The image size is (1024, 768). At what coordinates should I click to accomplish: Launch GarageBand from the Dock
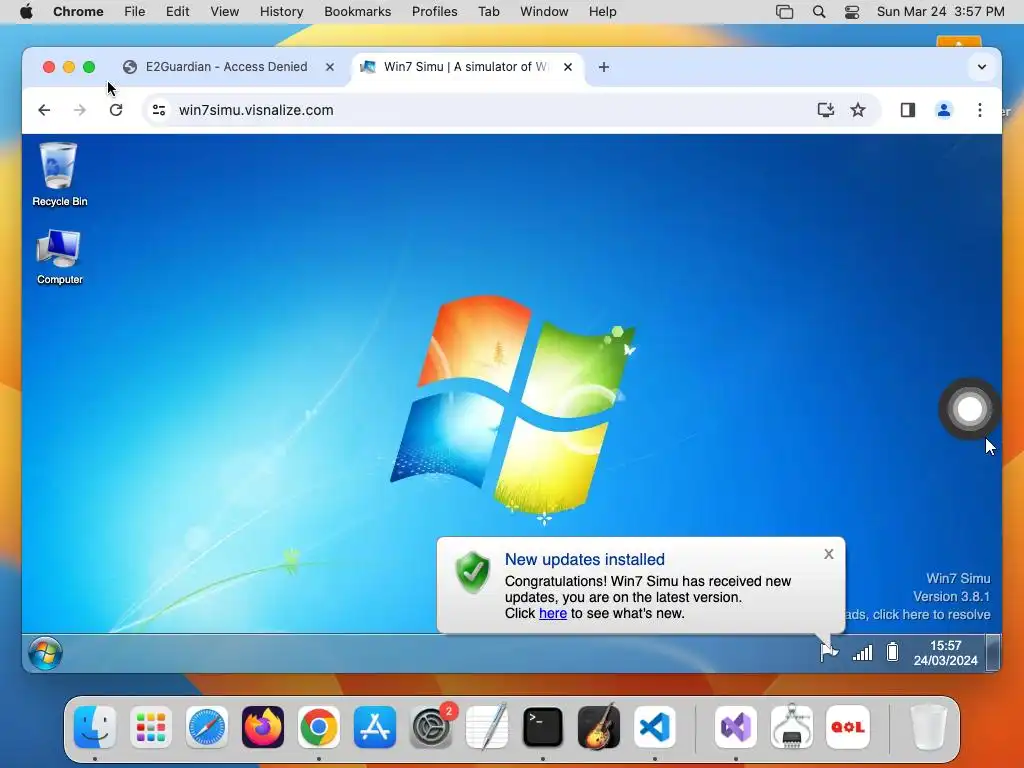coord(599,727)
